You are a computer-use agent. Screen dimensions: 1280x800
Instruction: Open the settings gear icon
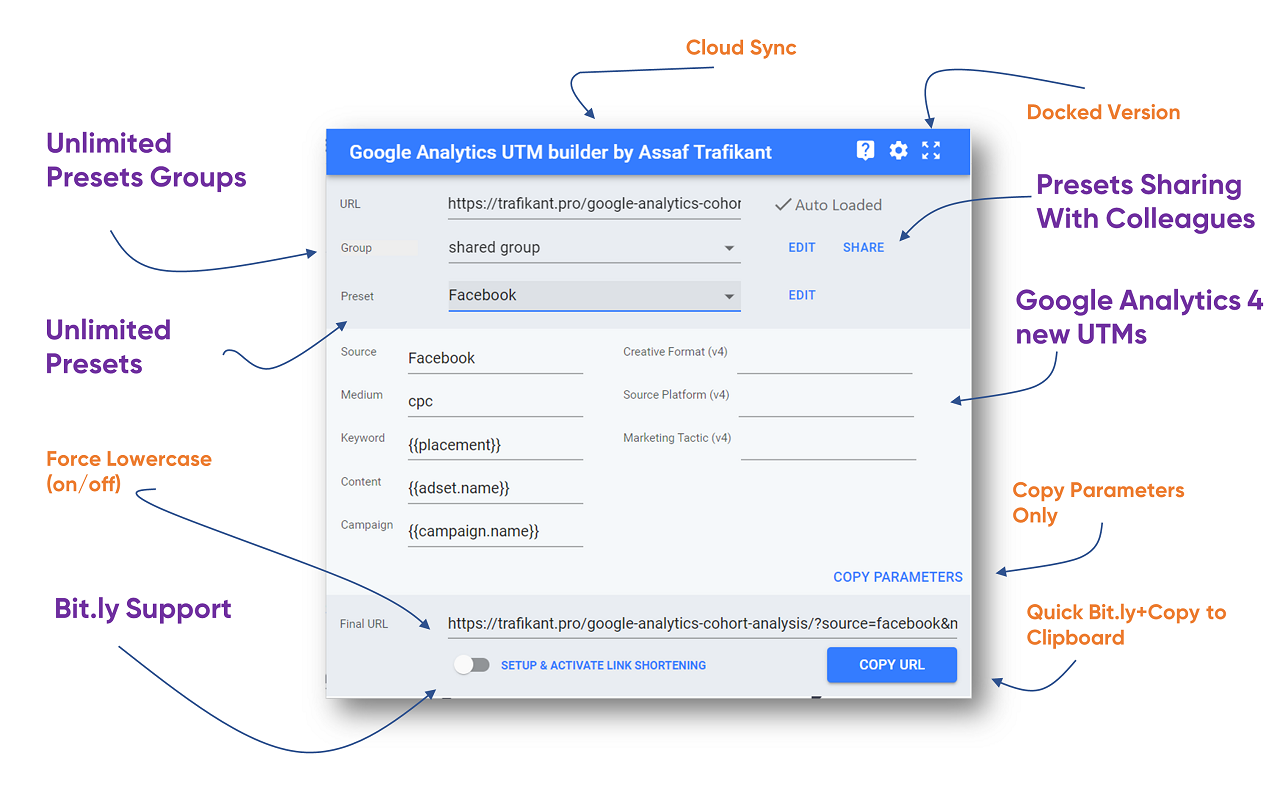click(x=898, y=151)
